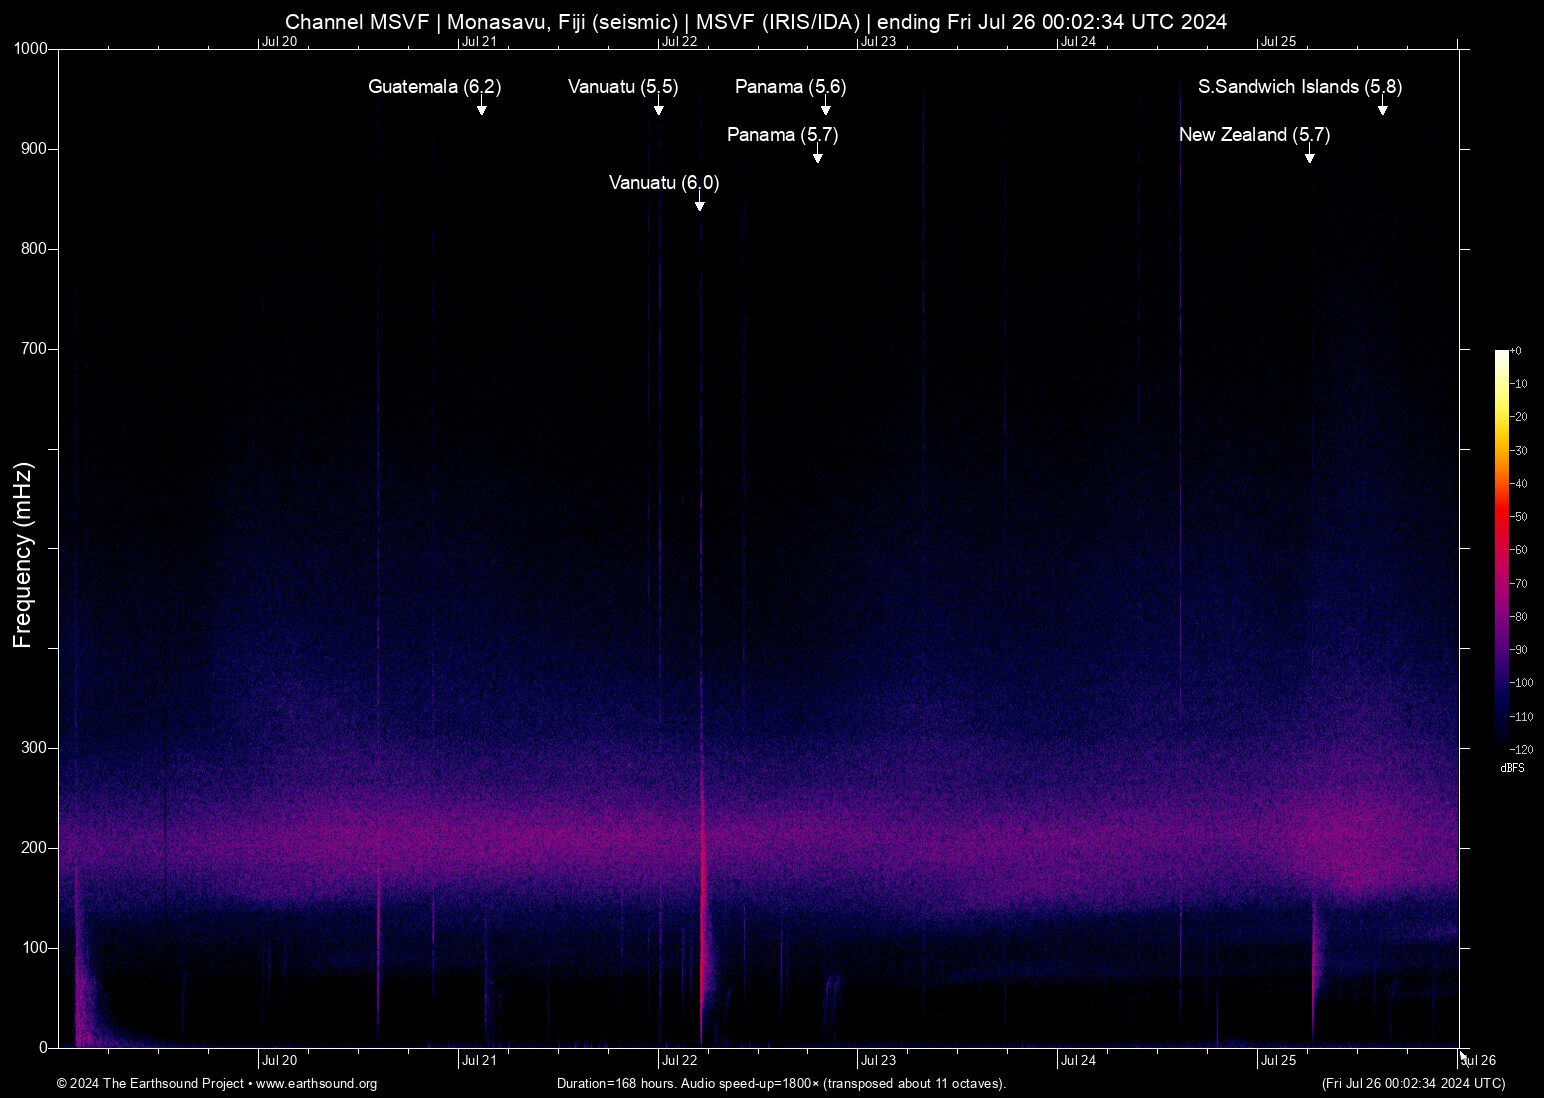
Task: Select the 100 frequency tick label
Action: coord(35,948)
